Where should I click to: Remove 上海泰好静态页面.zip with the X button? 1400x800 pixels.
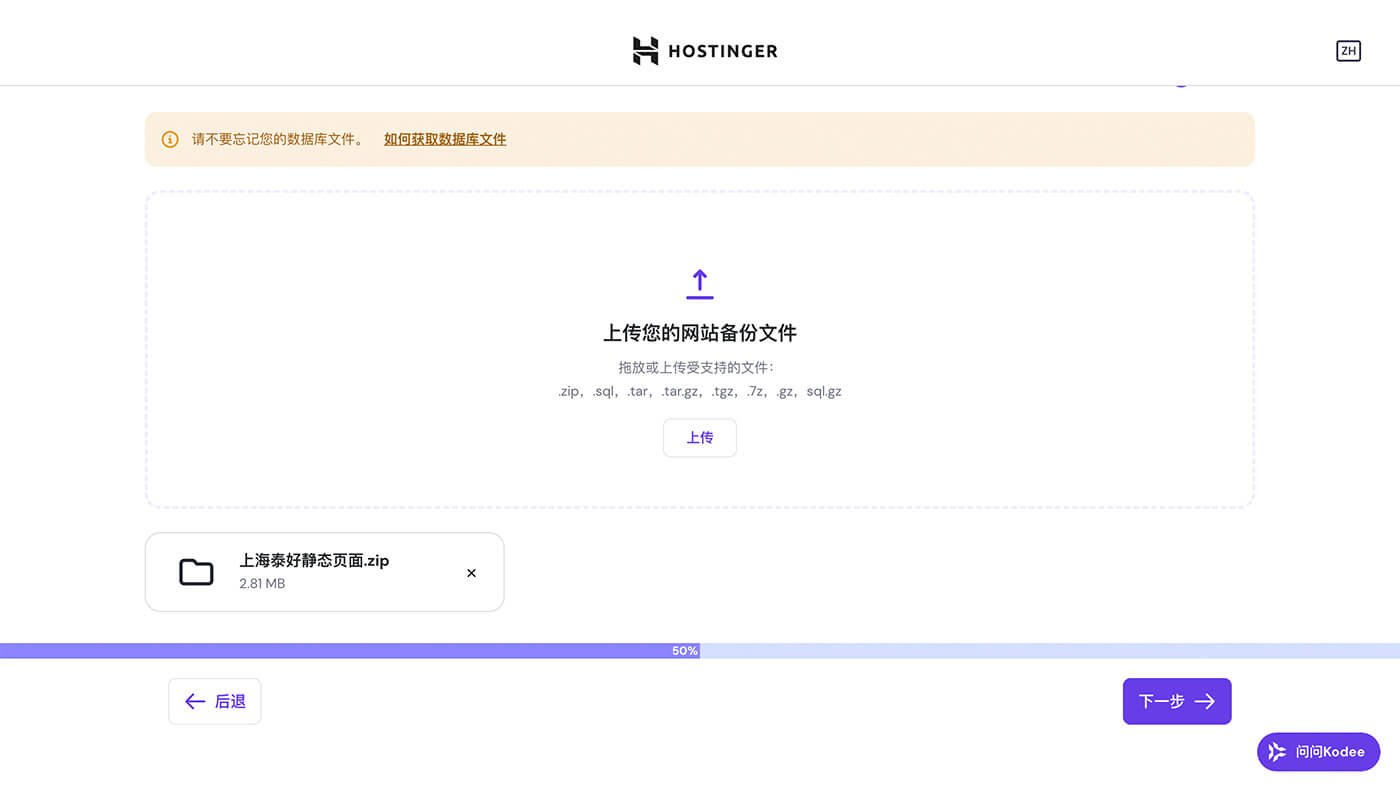tap(471, 573)
